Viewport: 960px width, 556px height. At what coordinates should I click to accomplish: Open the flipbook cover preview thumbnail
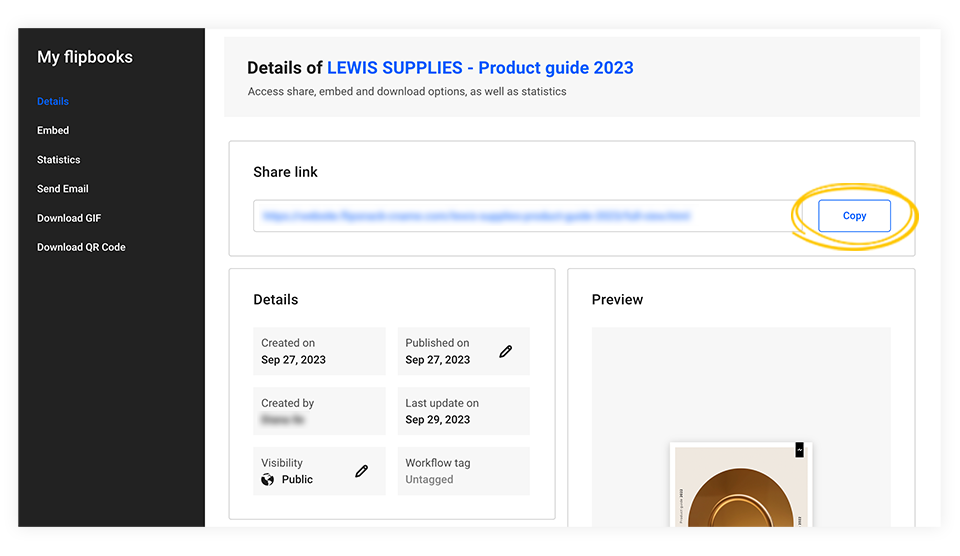(x=739, y=485)
